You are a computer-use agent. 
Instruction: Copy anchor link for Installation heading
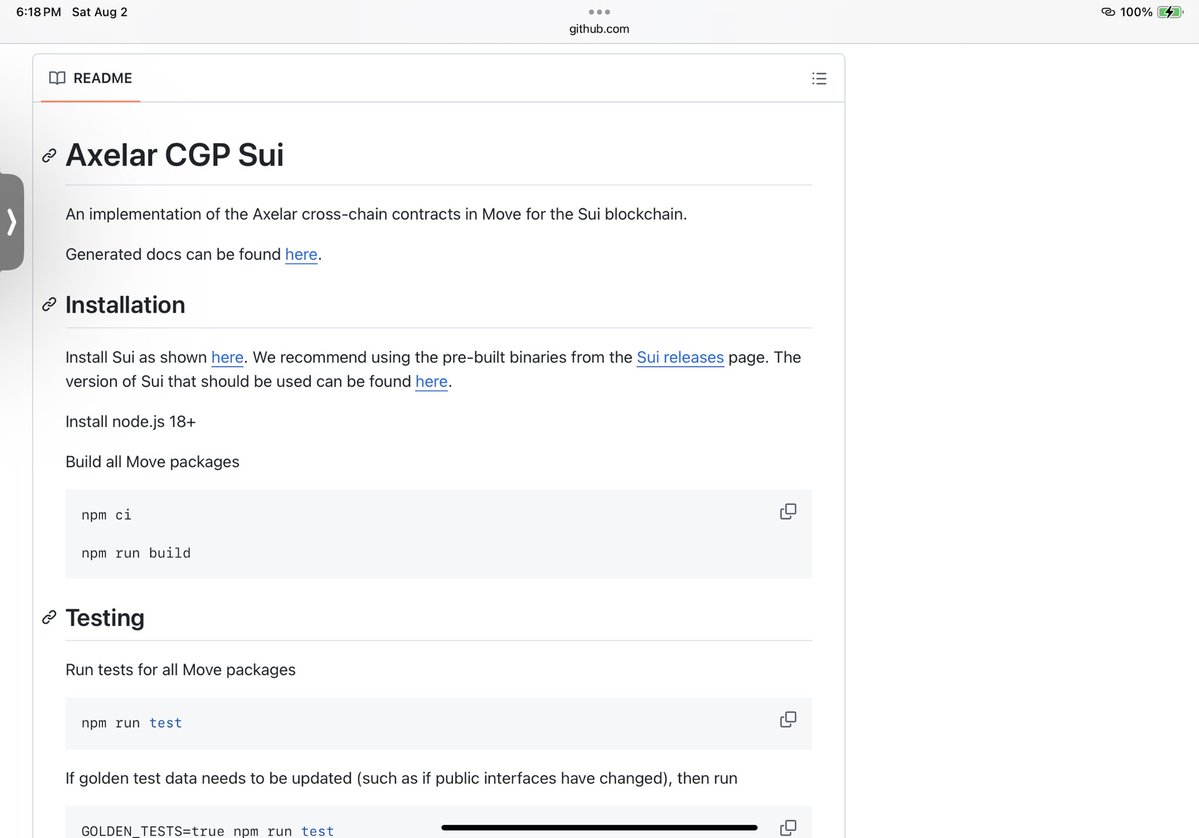click(49, 305)
